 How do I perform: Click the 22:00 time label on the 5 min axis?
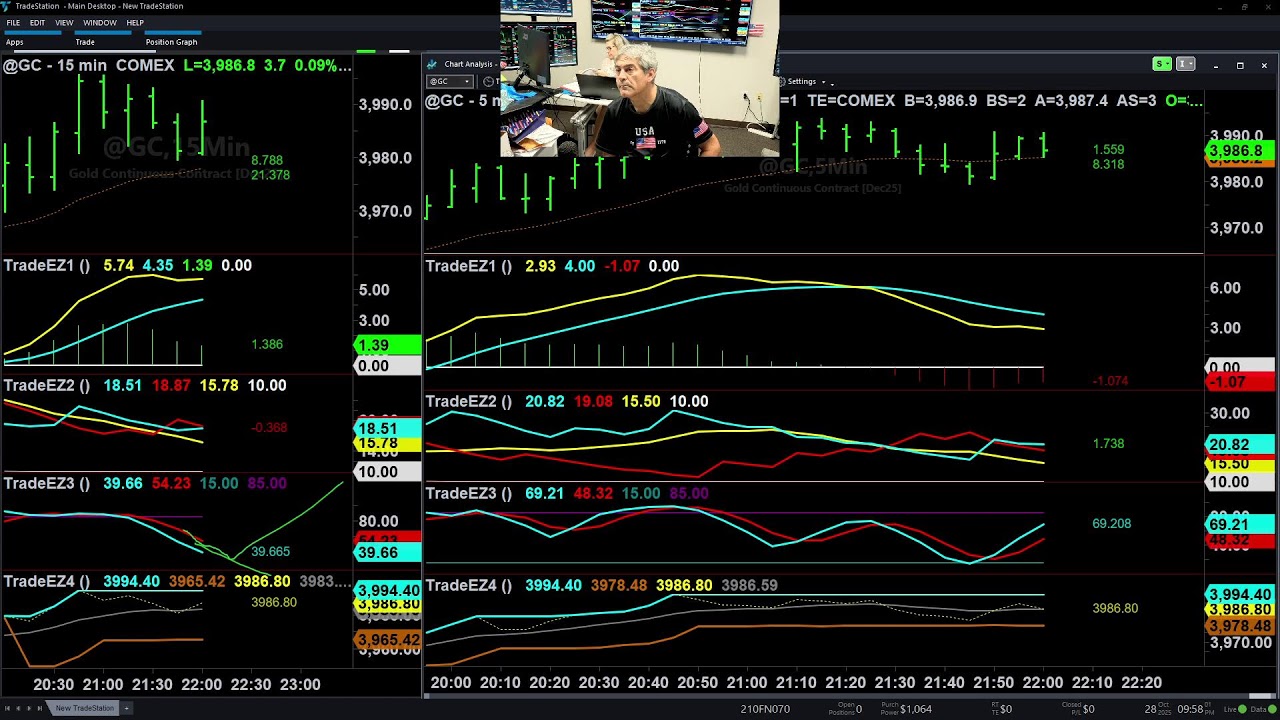(1042, 682)
